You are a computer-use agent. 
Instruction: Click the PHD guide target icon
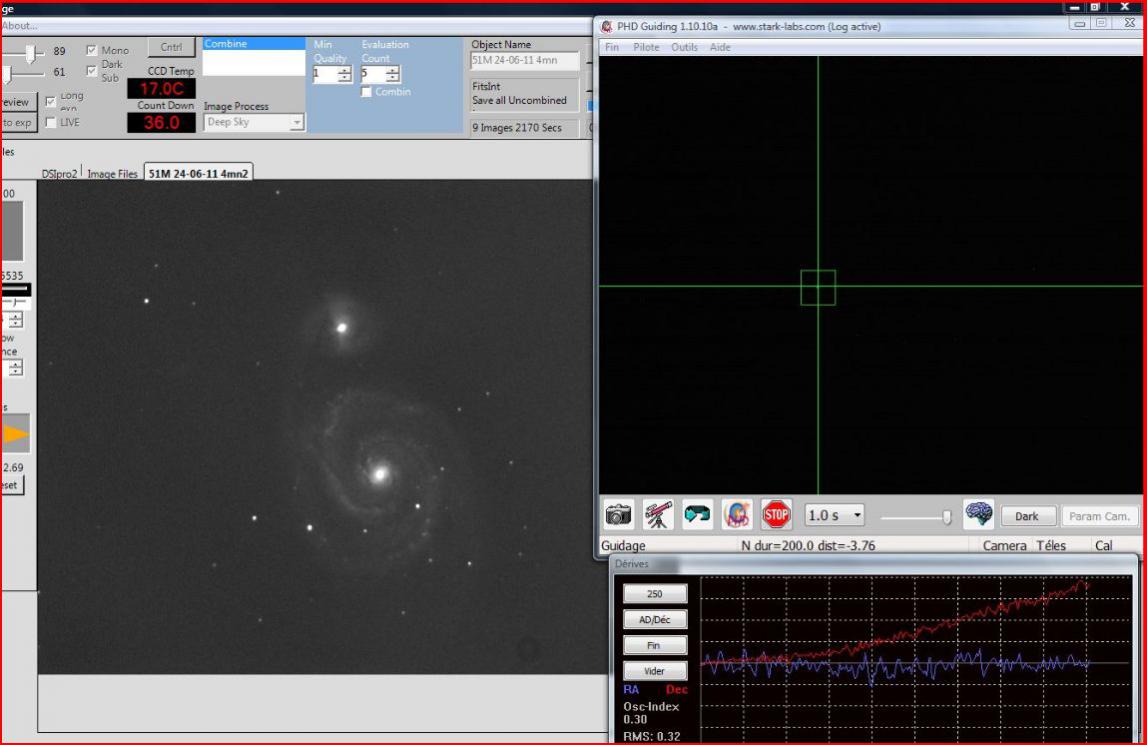[x=737, y=515]
